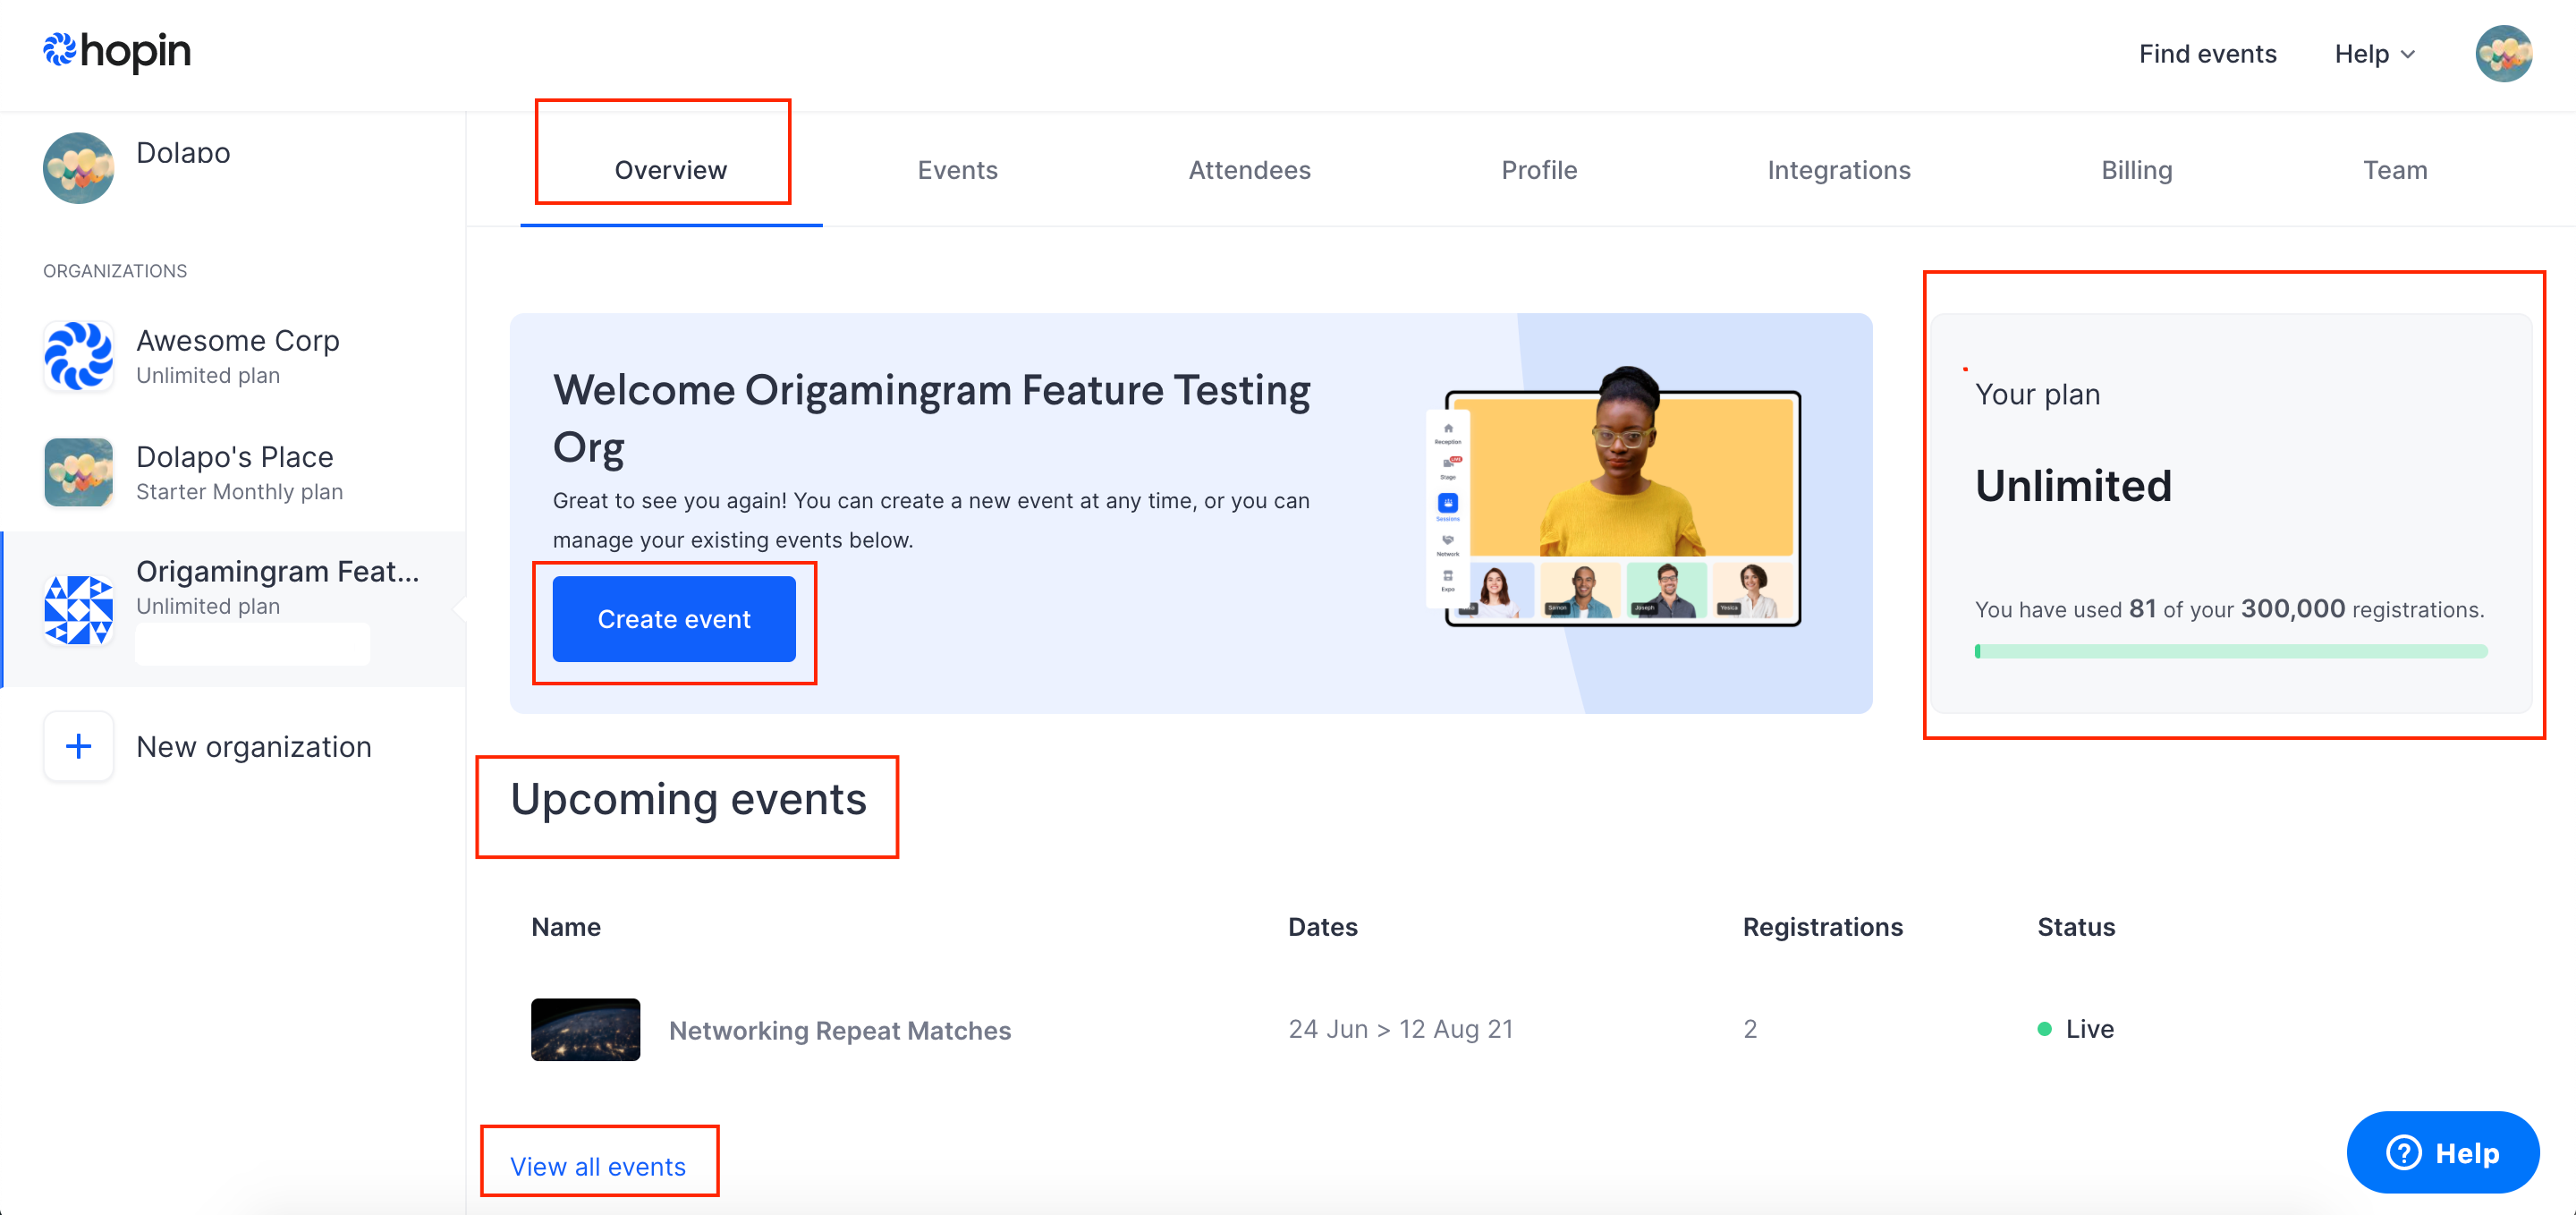Click the Registrations column header
This screenshot has height=1215, width=2576.
pos(1822,927)
